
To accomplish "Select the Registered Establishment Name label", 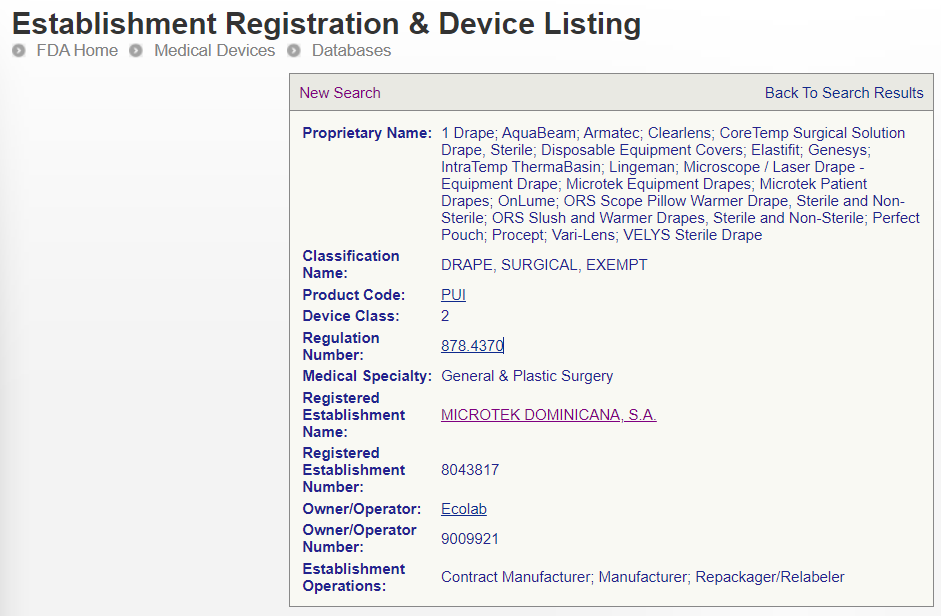I will coord(353,415).
